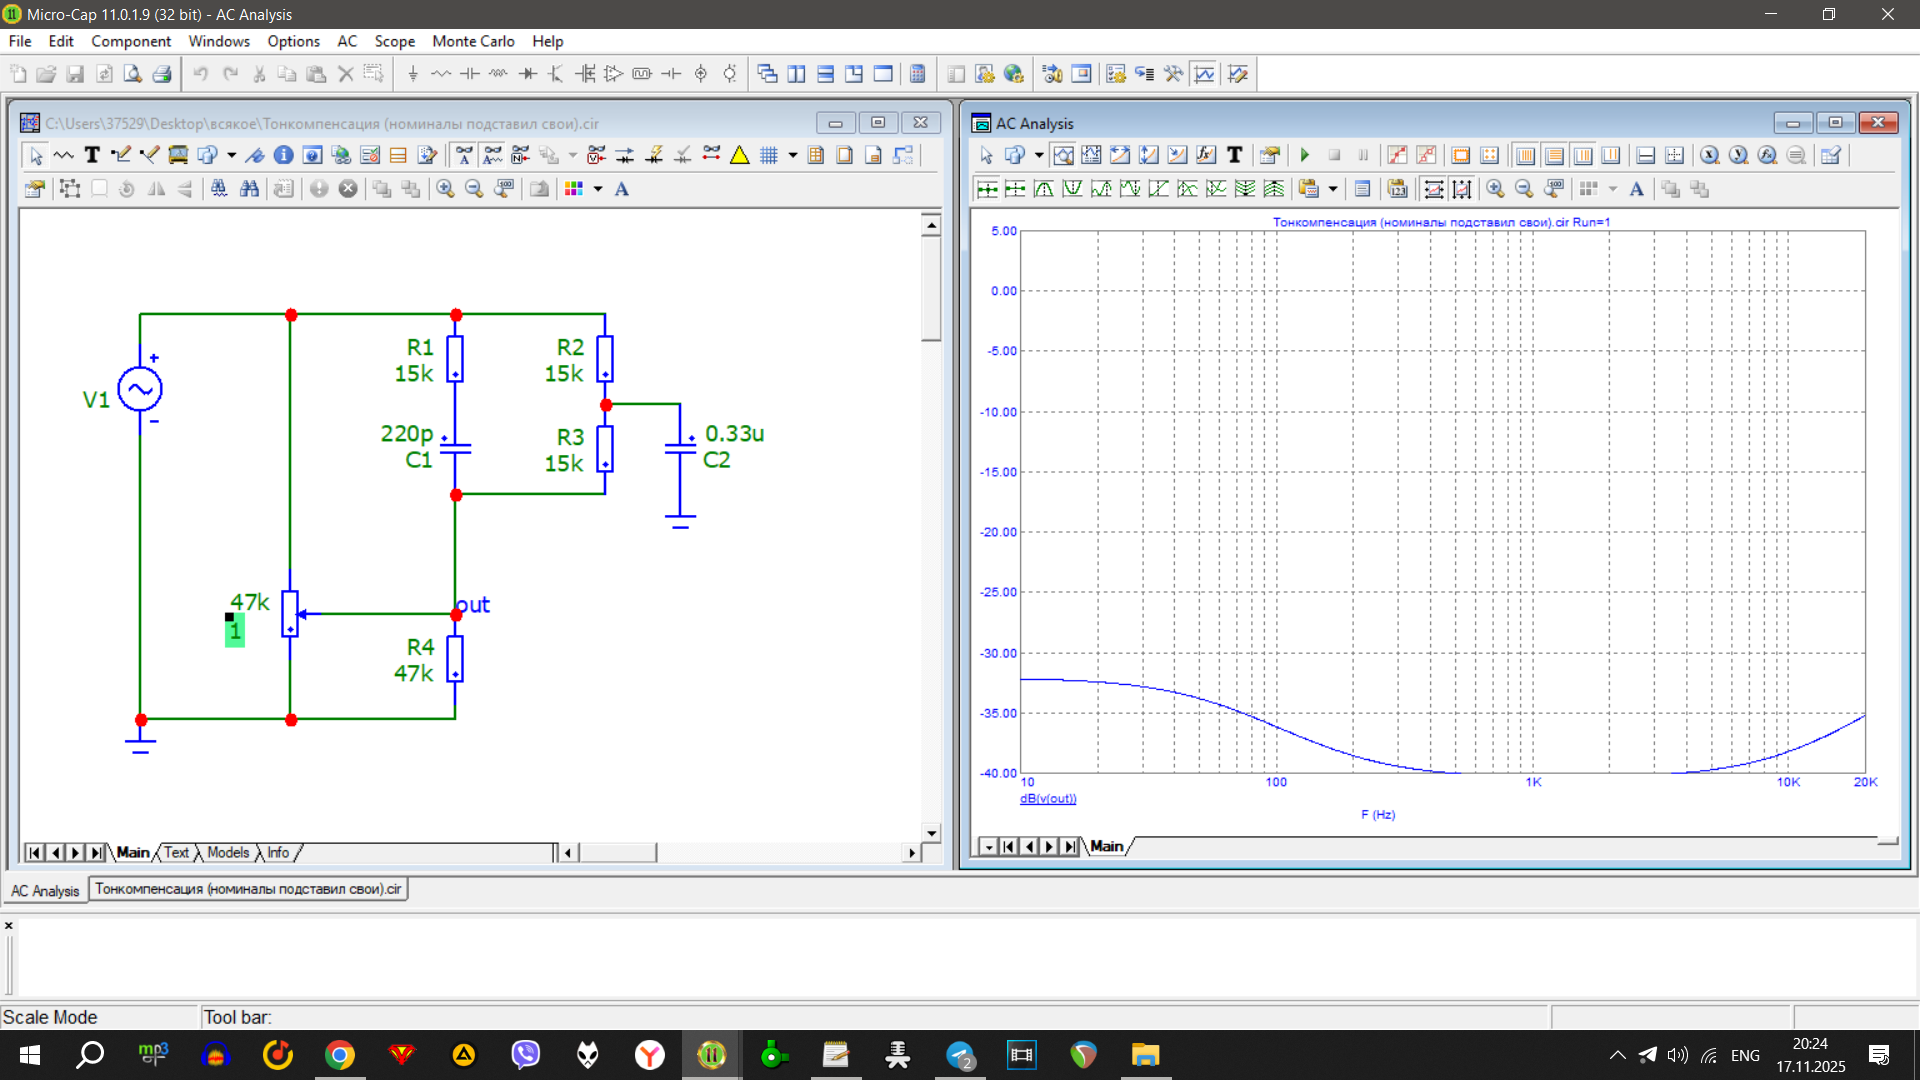The width and height of the screenshot is (1920, 1080).
Task: Click the schematic vertical scrollbar thumb
Action: 931,290
